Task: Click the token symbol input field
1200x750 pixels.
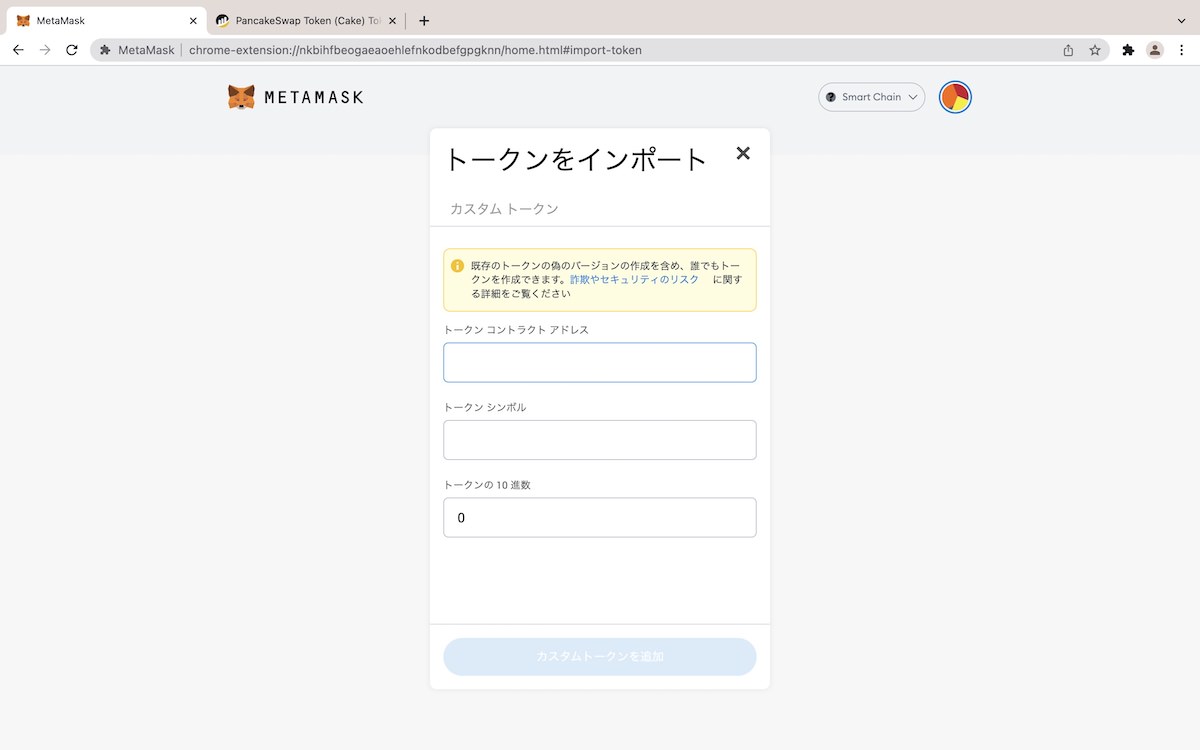Action: tap(599, 440)
